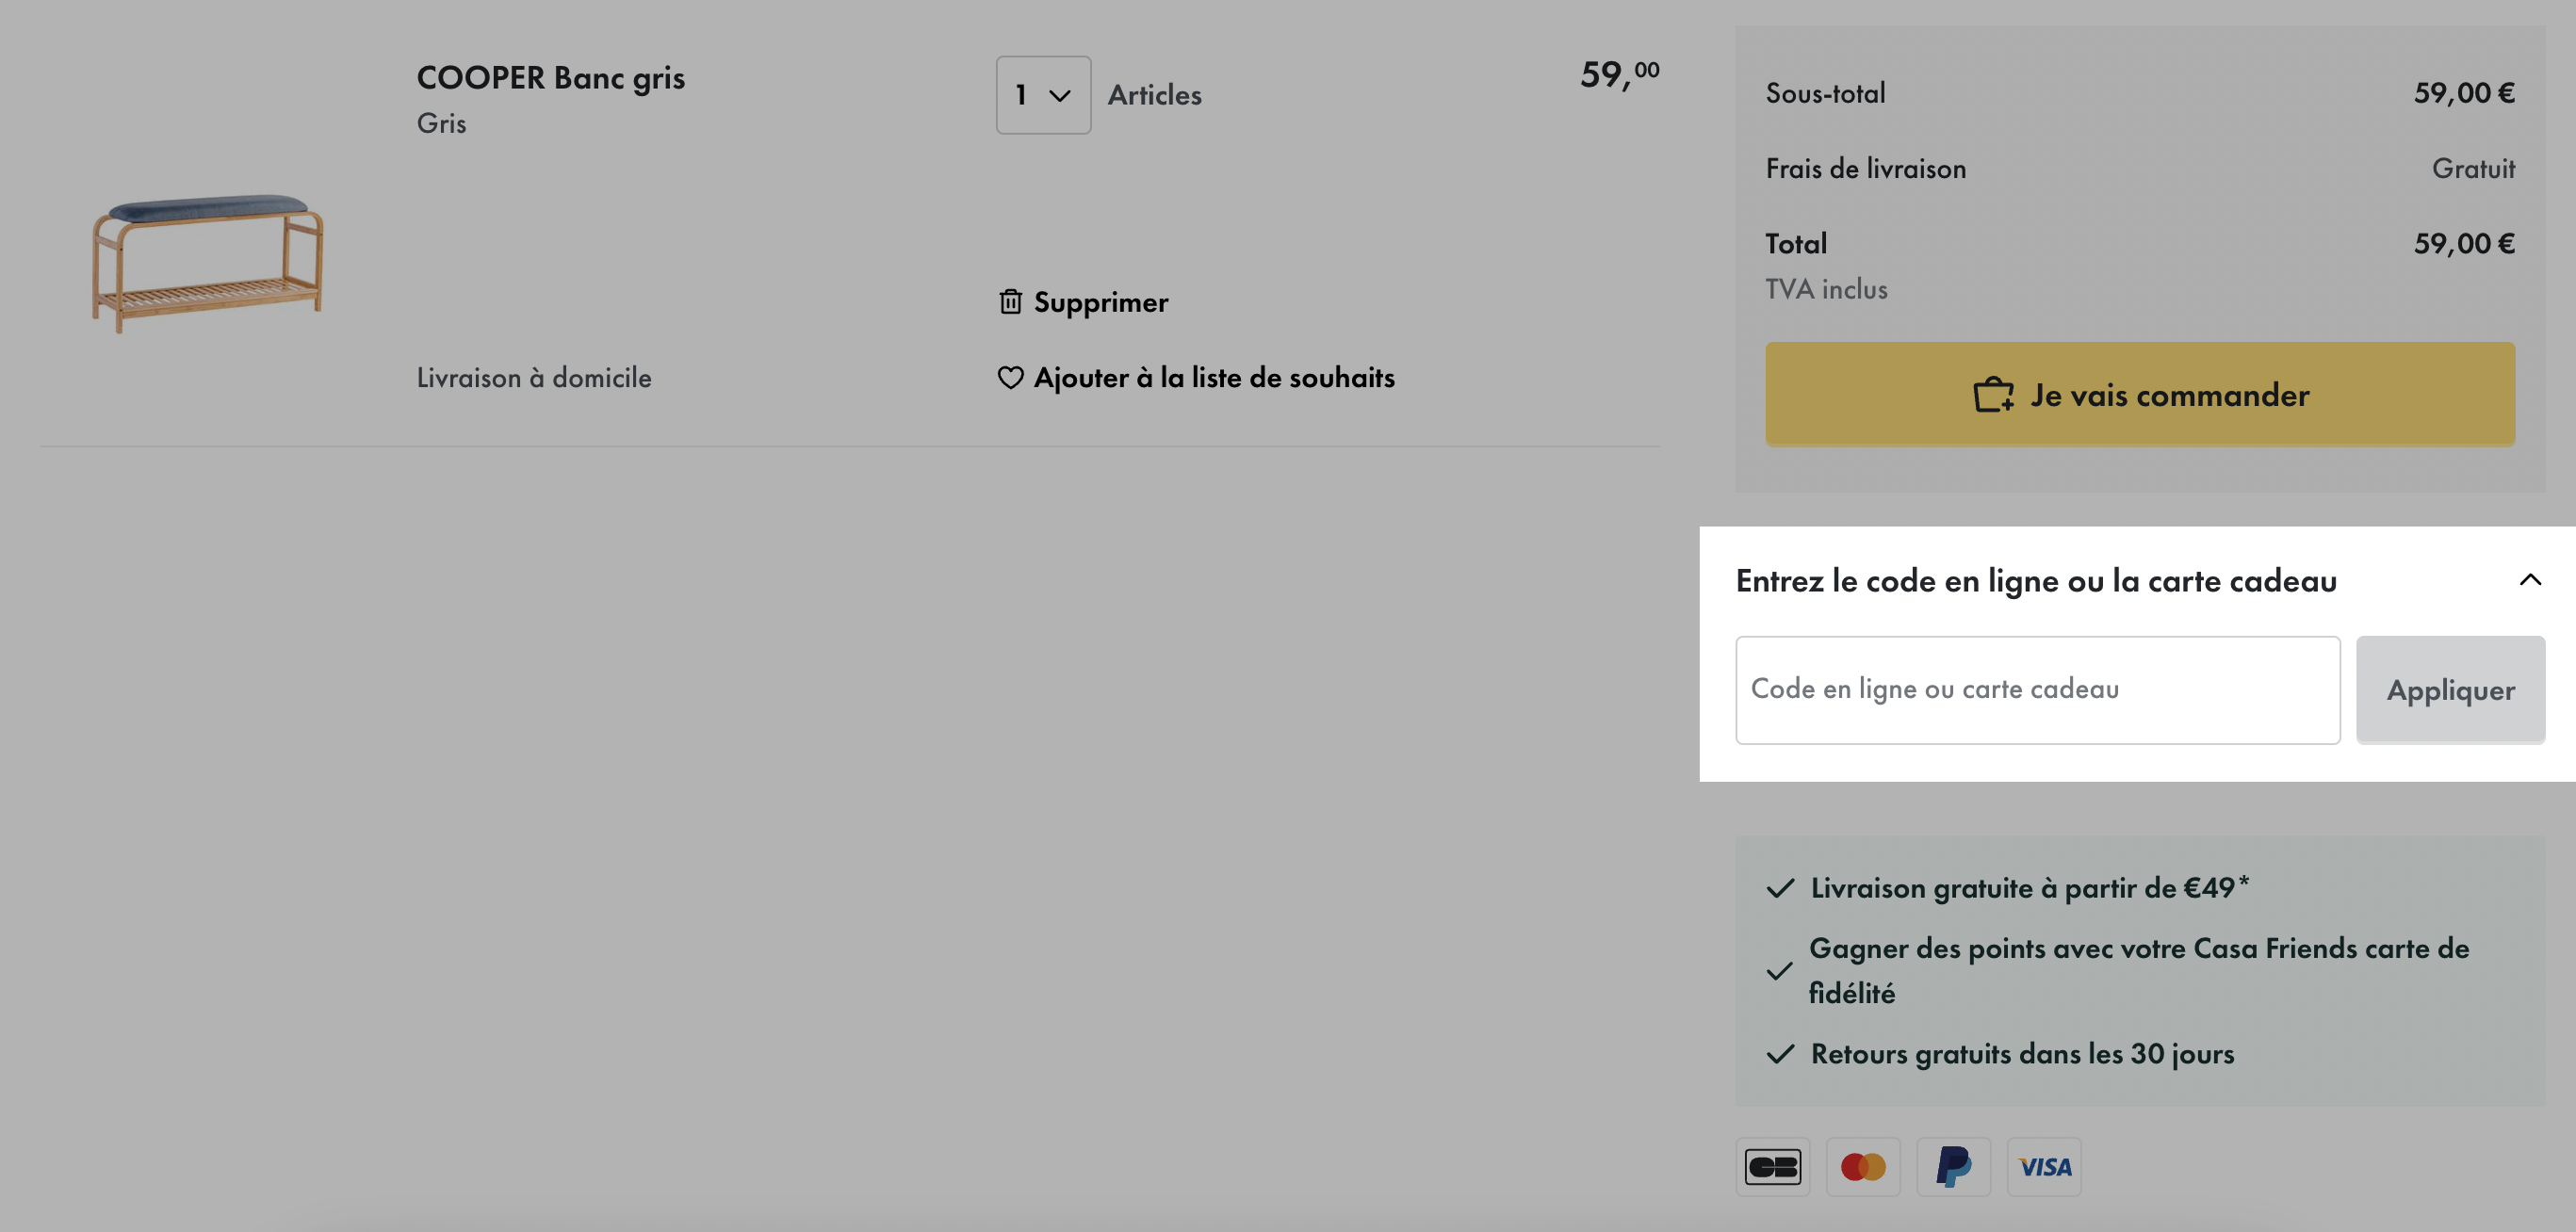The image size is (2576, 1232).
Task: Click the Retours gratuits dans les 30 jours text
Action: pos(2022,1054)
